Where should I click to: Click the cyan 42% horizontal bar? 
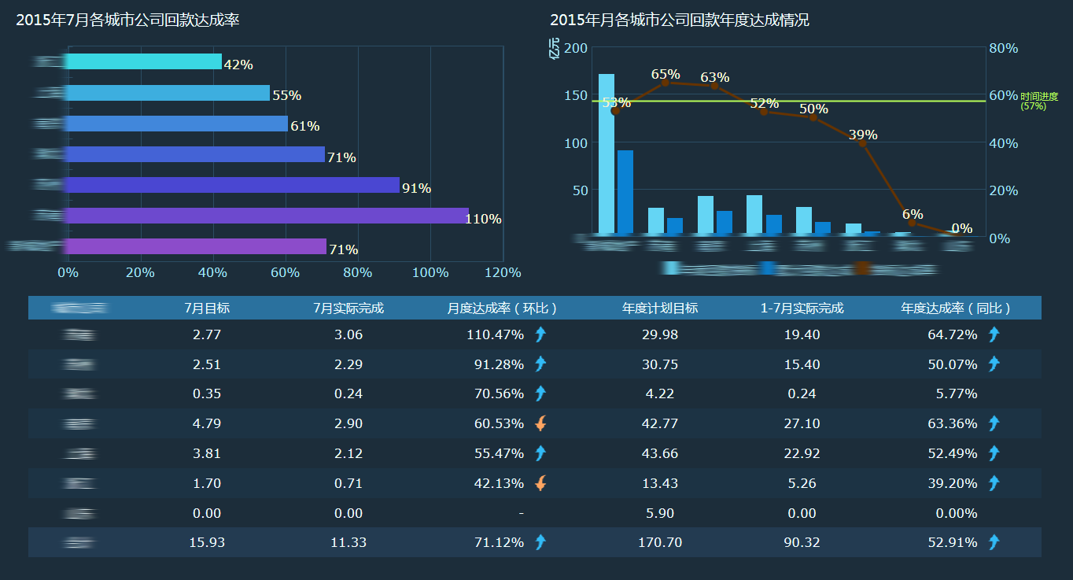click(144, 62)
